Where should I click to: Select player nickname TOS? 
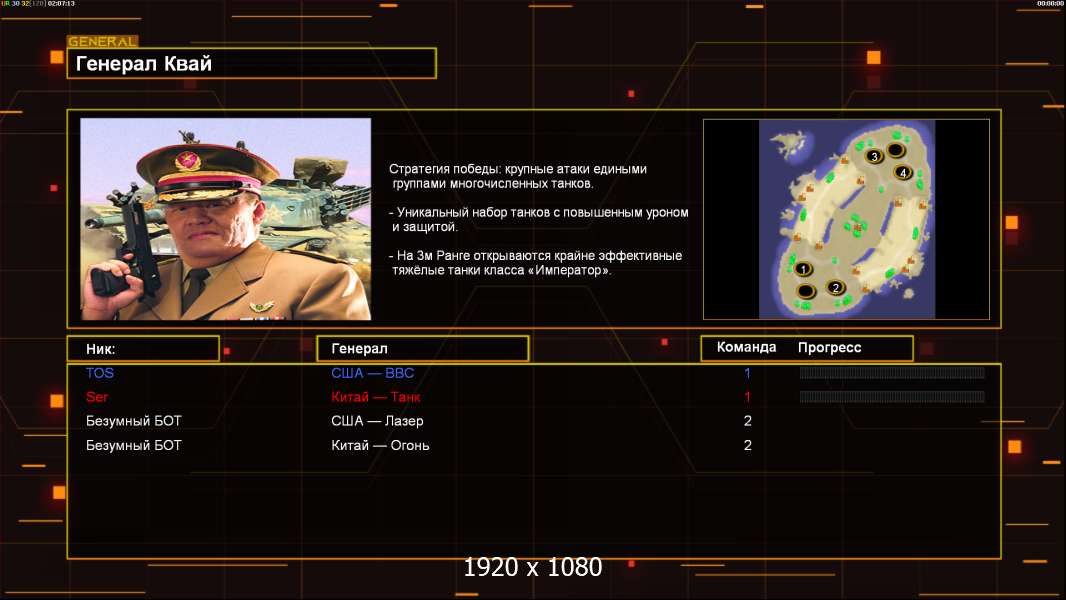click(100, 373)
